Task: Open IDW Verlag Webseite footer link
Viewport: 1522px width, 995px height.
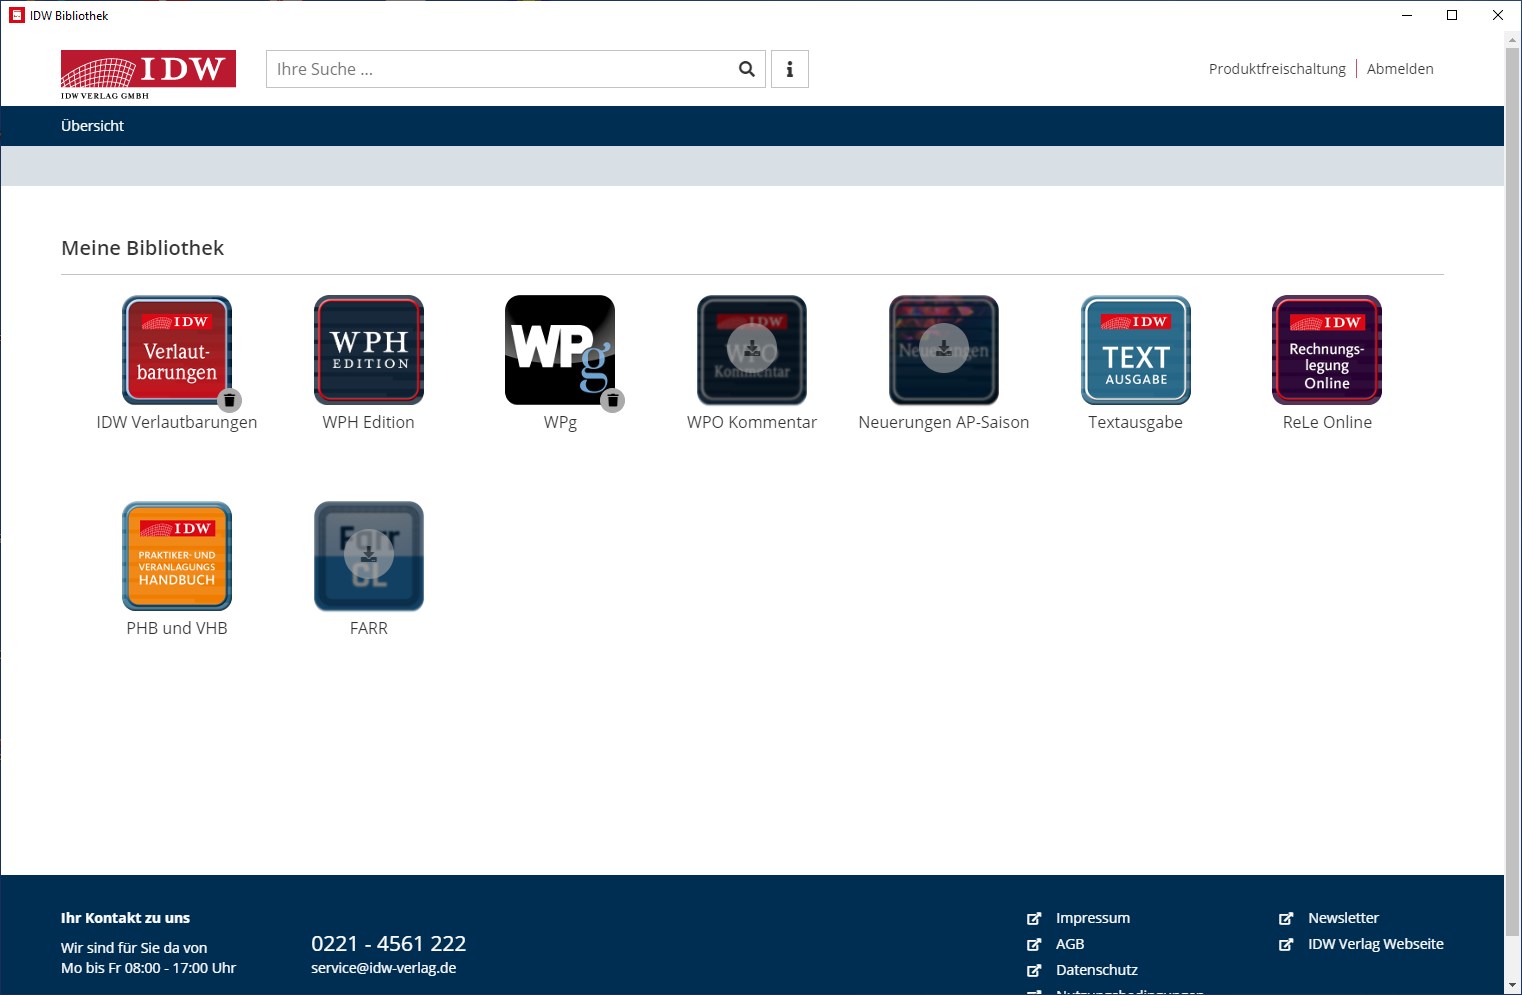Action: 1376,944
